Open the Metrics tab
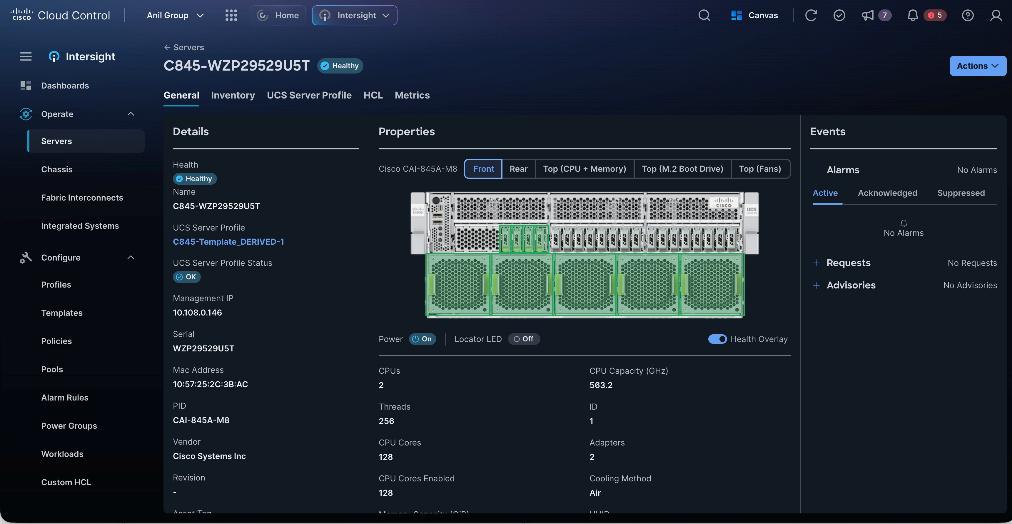 click(412, 95)
